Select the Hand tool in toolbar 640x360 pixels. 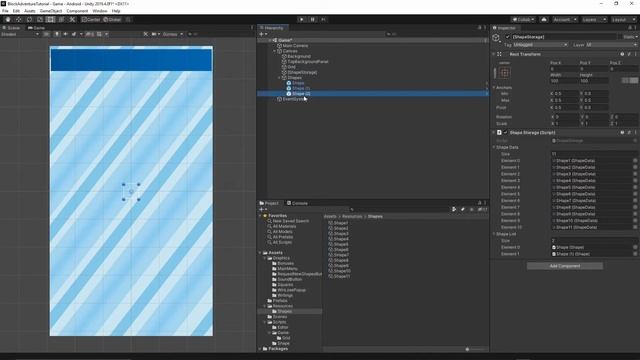coord(8,20)
